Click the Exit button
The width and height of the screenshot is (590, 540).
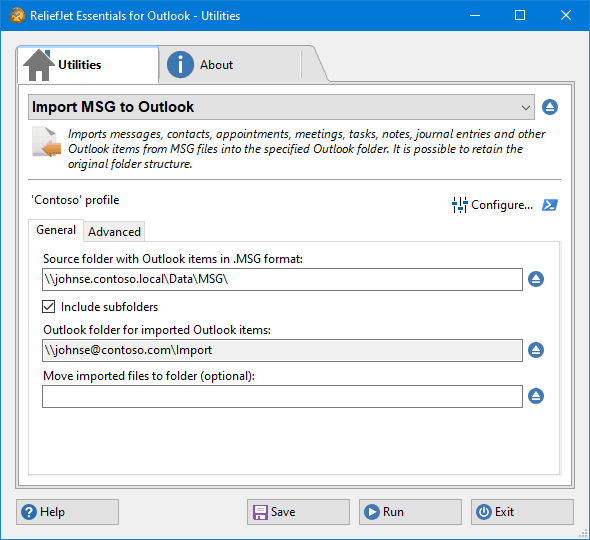click(522, 512)
